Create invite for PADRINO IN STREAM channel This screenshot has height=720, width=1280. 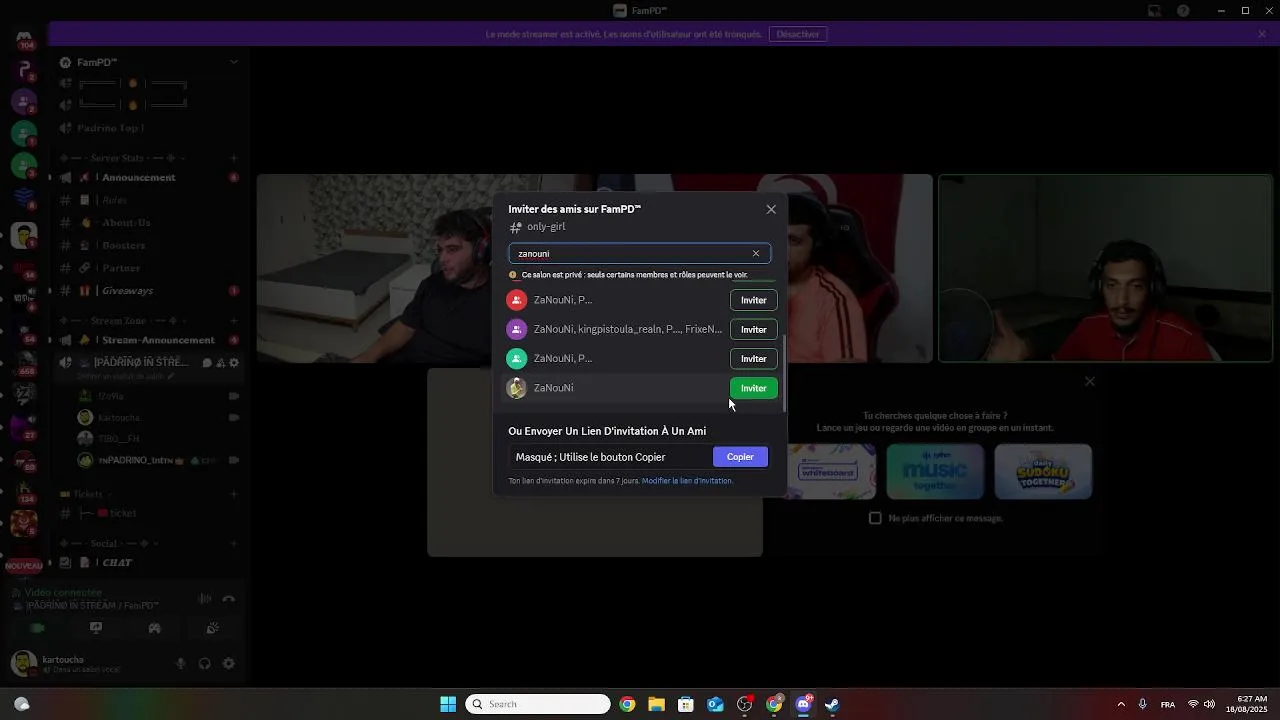coord(221,363)
